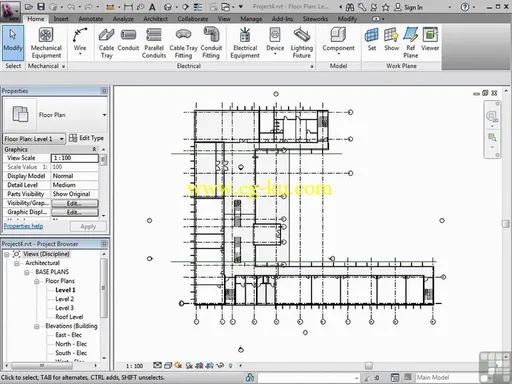This screenshot has height=384, width=512.
Task: Toggle Temporary Hide/Isolate glasses icon
Action: (x=220, y=366)
